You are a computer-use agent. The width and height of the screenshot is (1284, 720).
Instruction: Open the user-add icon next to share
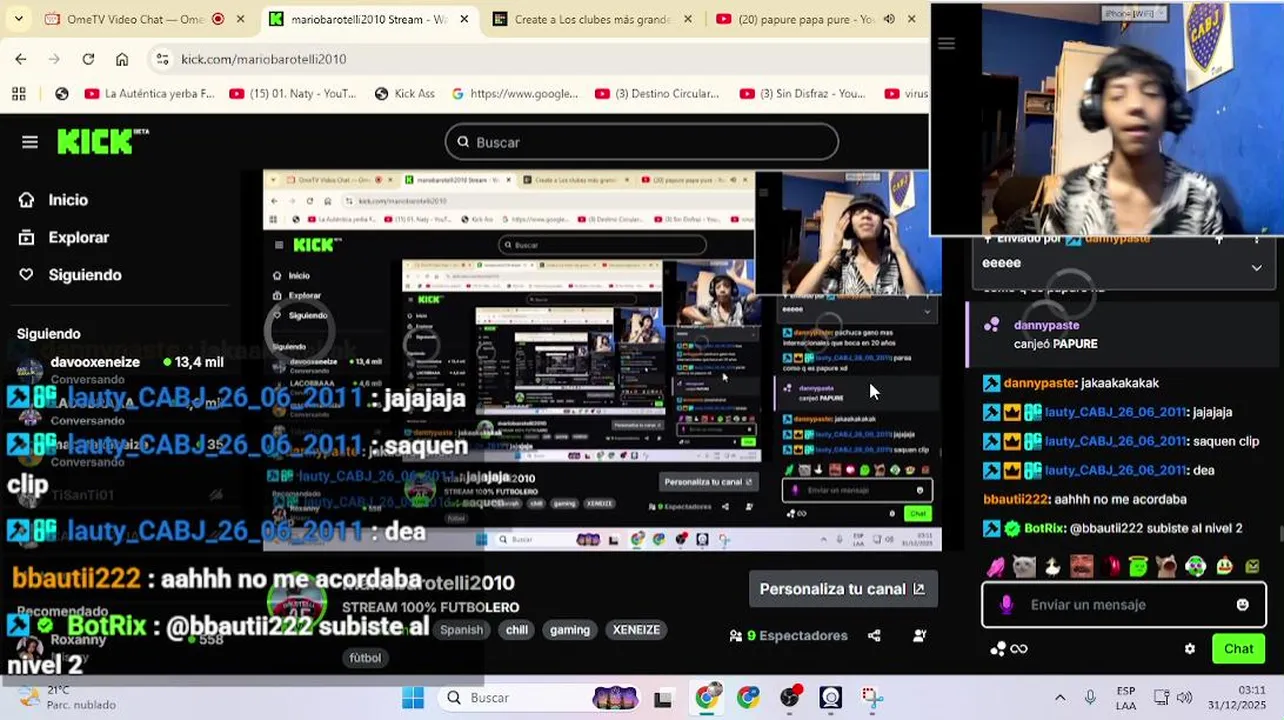pyautogui.click(x=919, y=636)
